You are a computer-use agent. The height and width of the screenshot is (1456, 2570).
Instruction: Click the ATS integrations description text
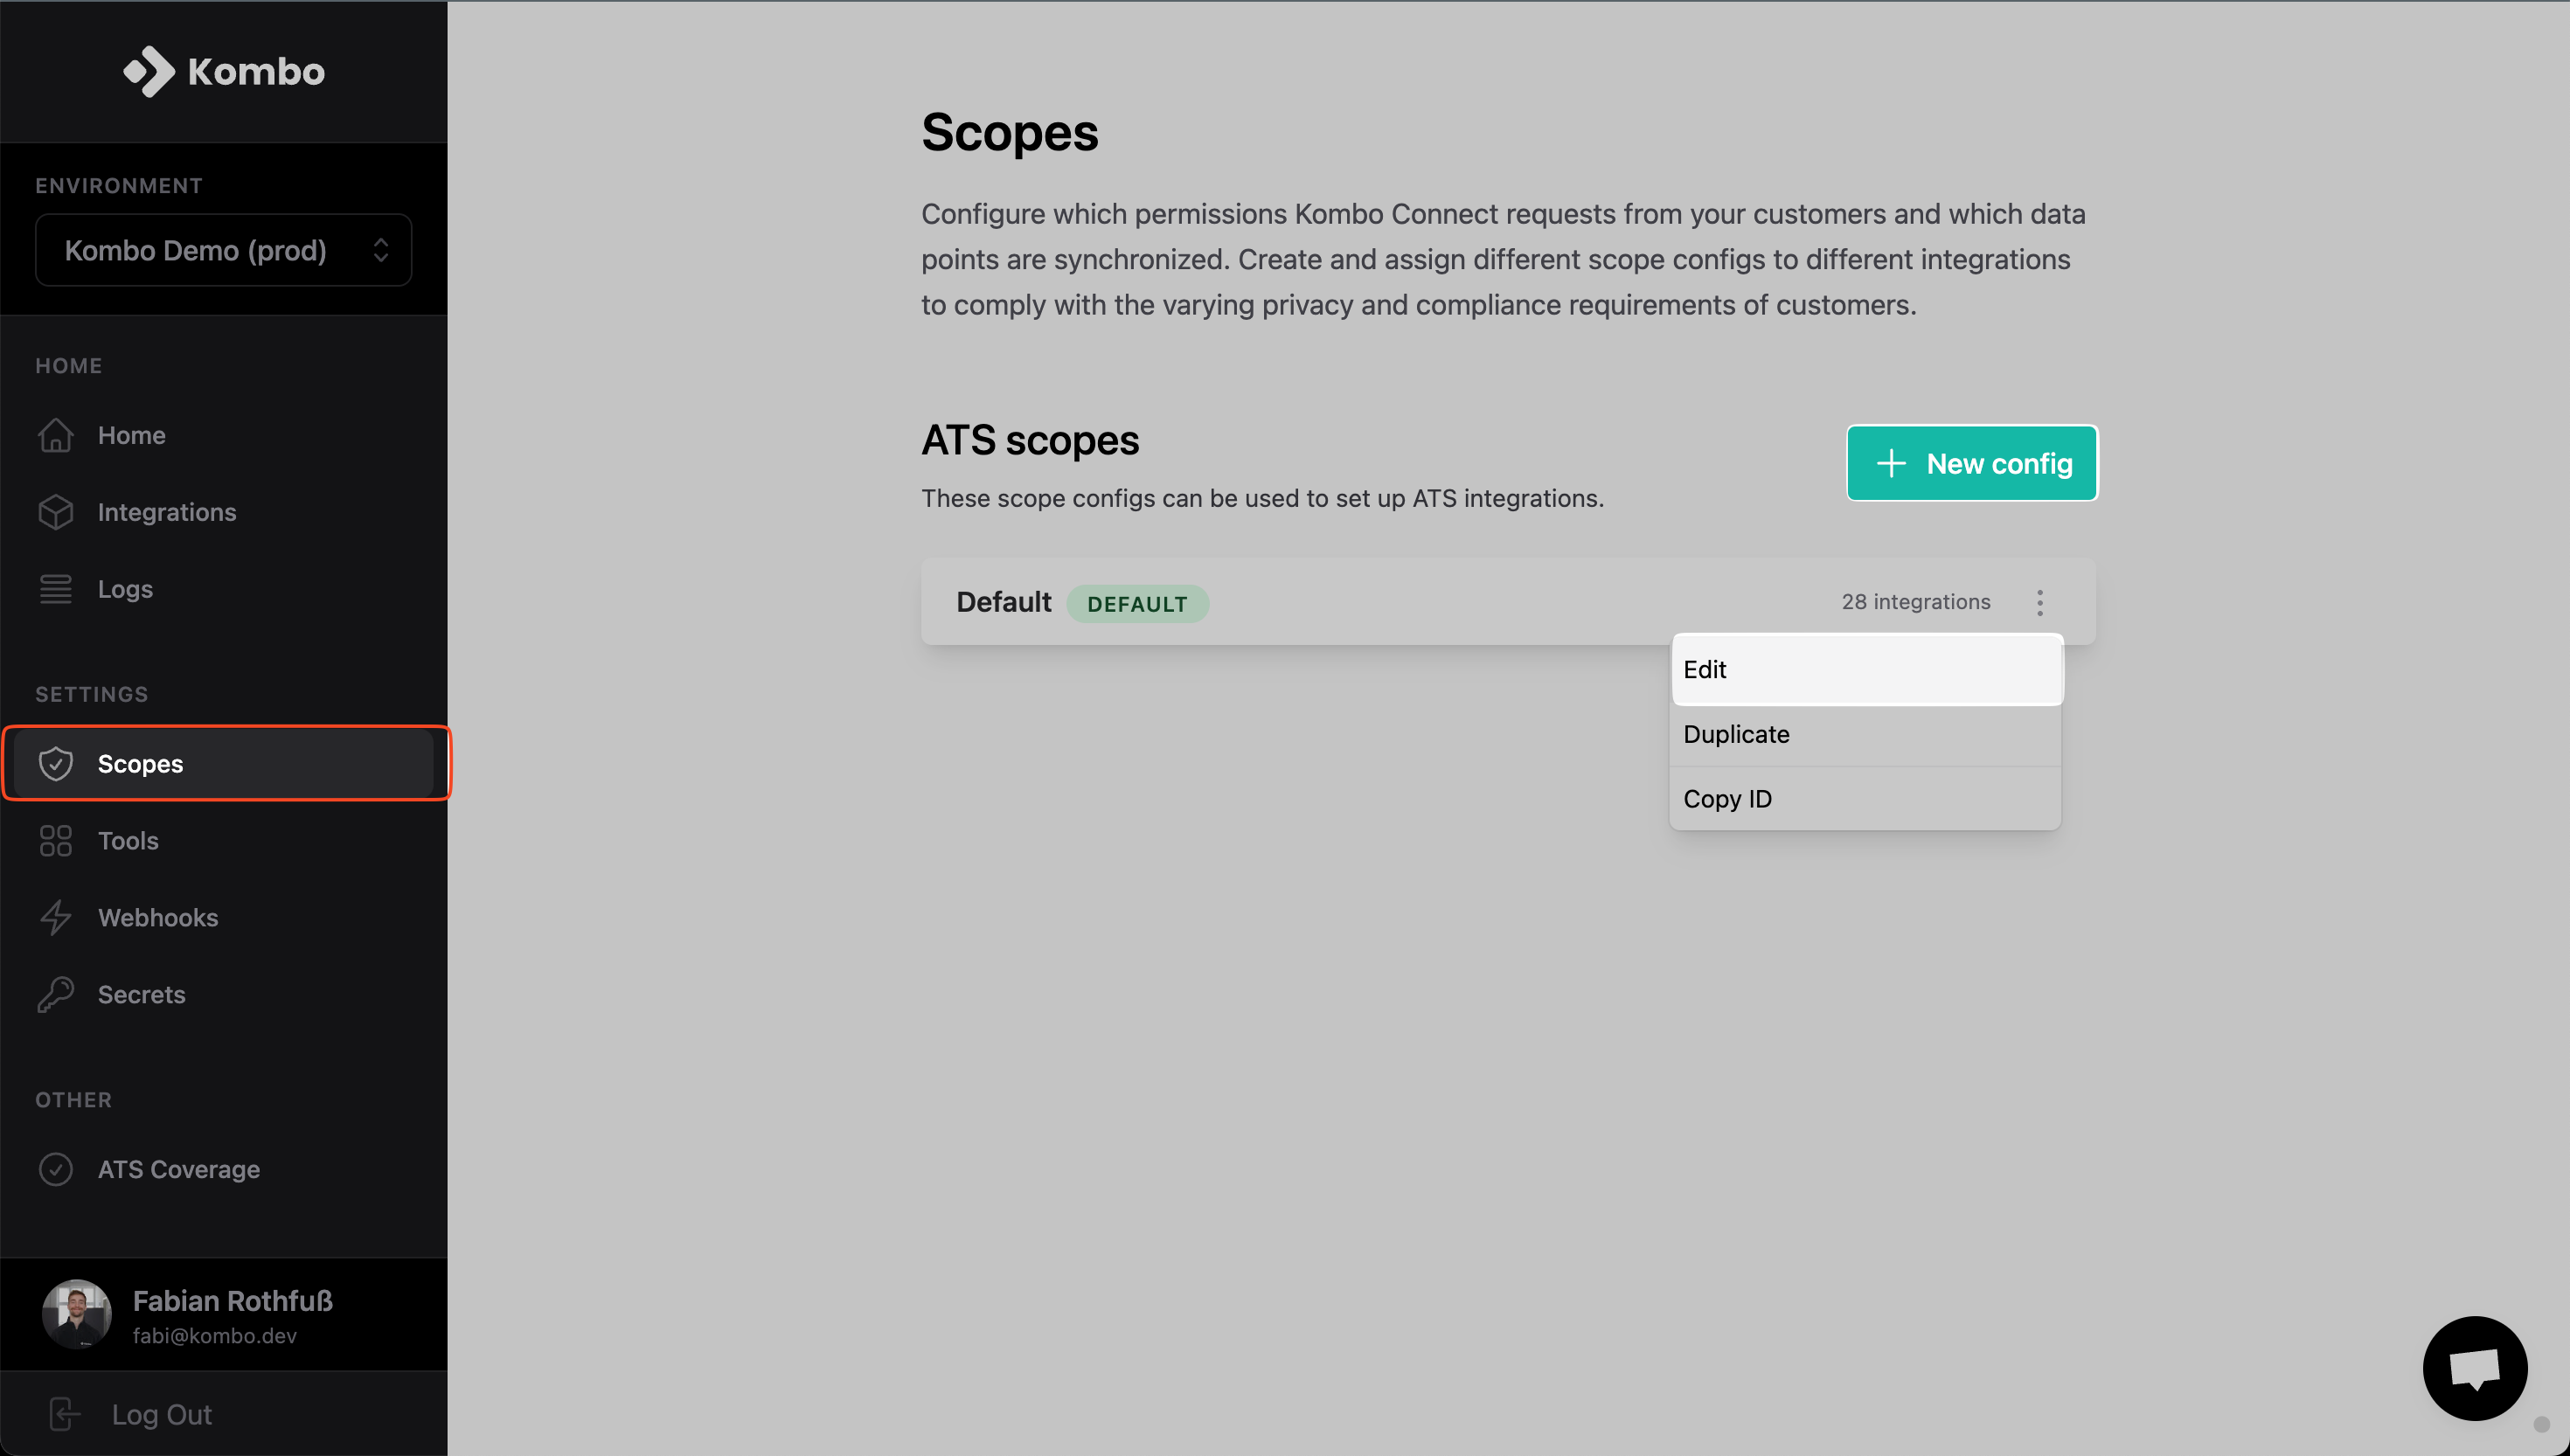[x=1262, y=498]
